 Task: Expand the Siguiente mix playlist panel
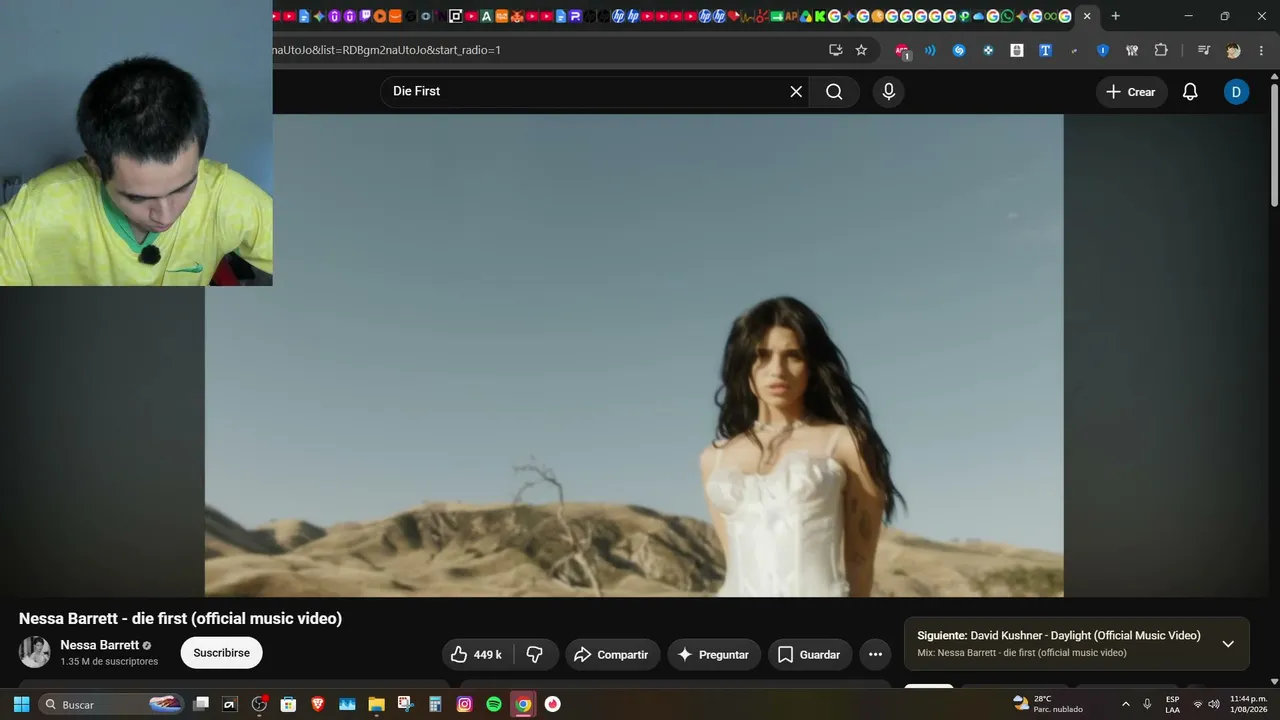click(x=1228, y=644)
